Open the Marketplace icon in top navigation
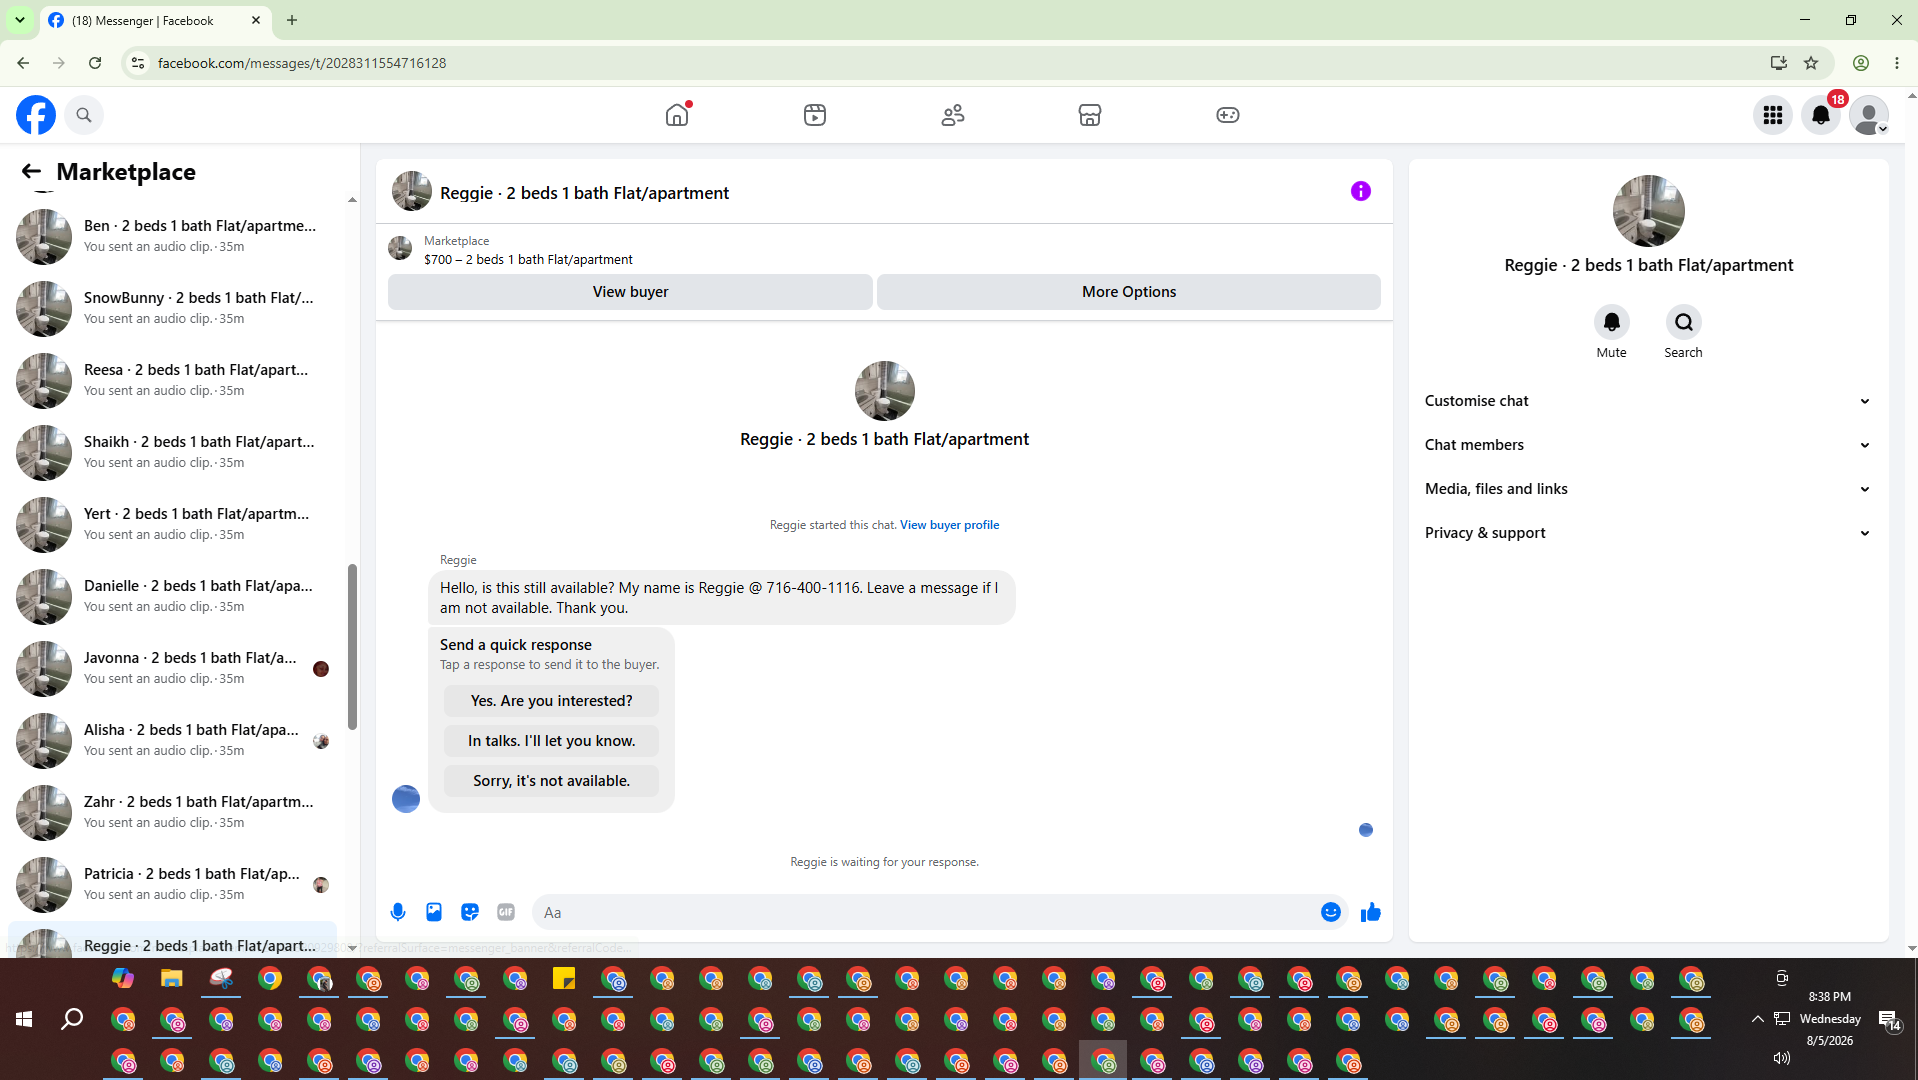The height and width of the screenshot is (1080, 1918). [1090, 115]
